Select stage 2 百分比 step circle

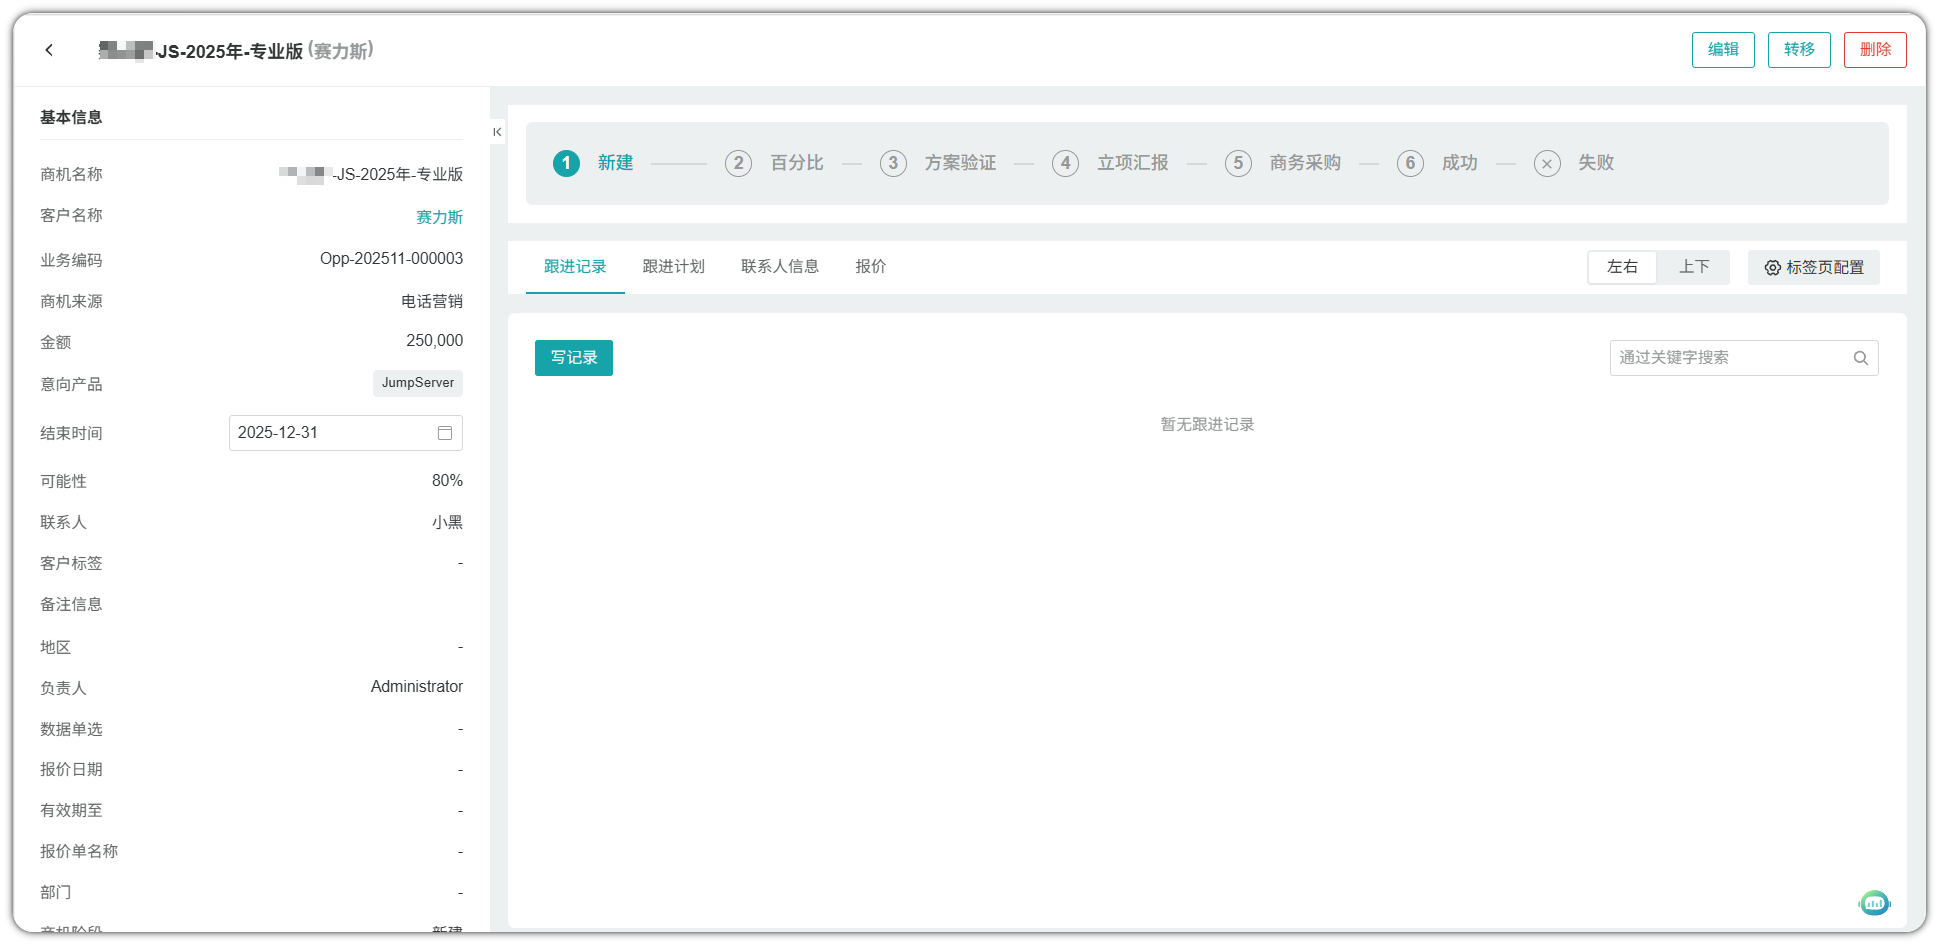pyautogui.click(x=738, y=163)
